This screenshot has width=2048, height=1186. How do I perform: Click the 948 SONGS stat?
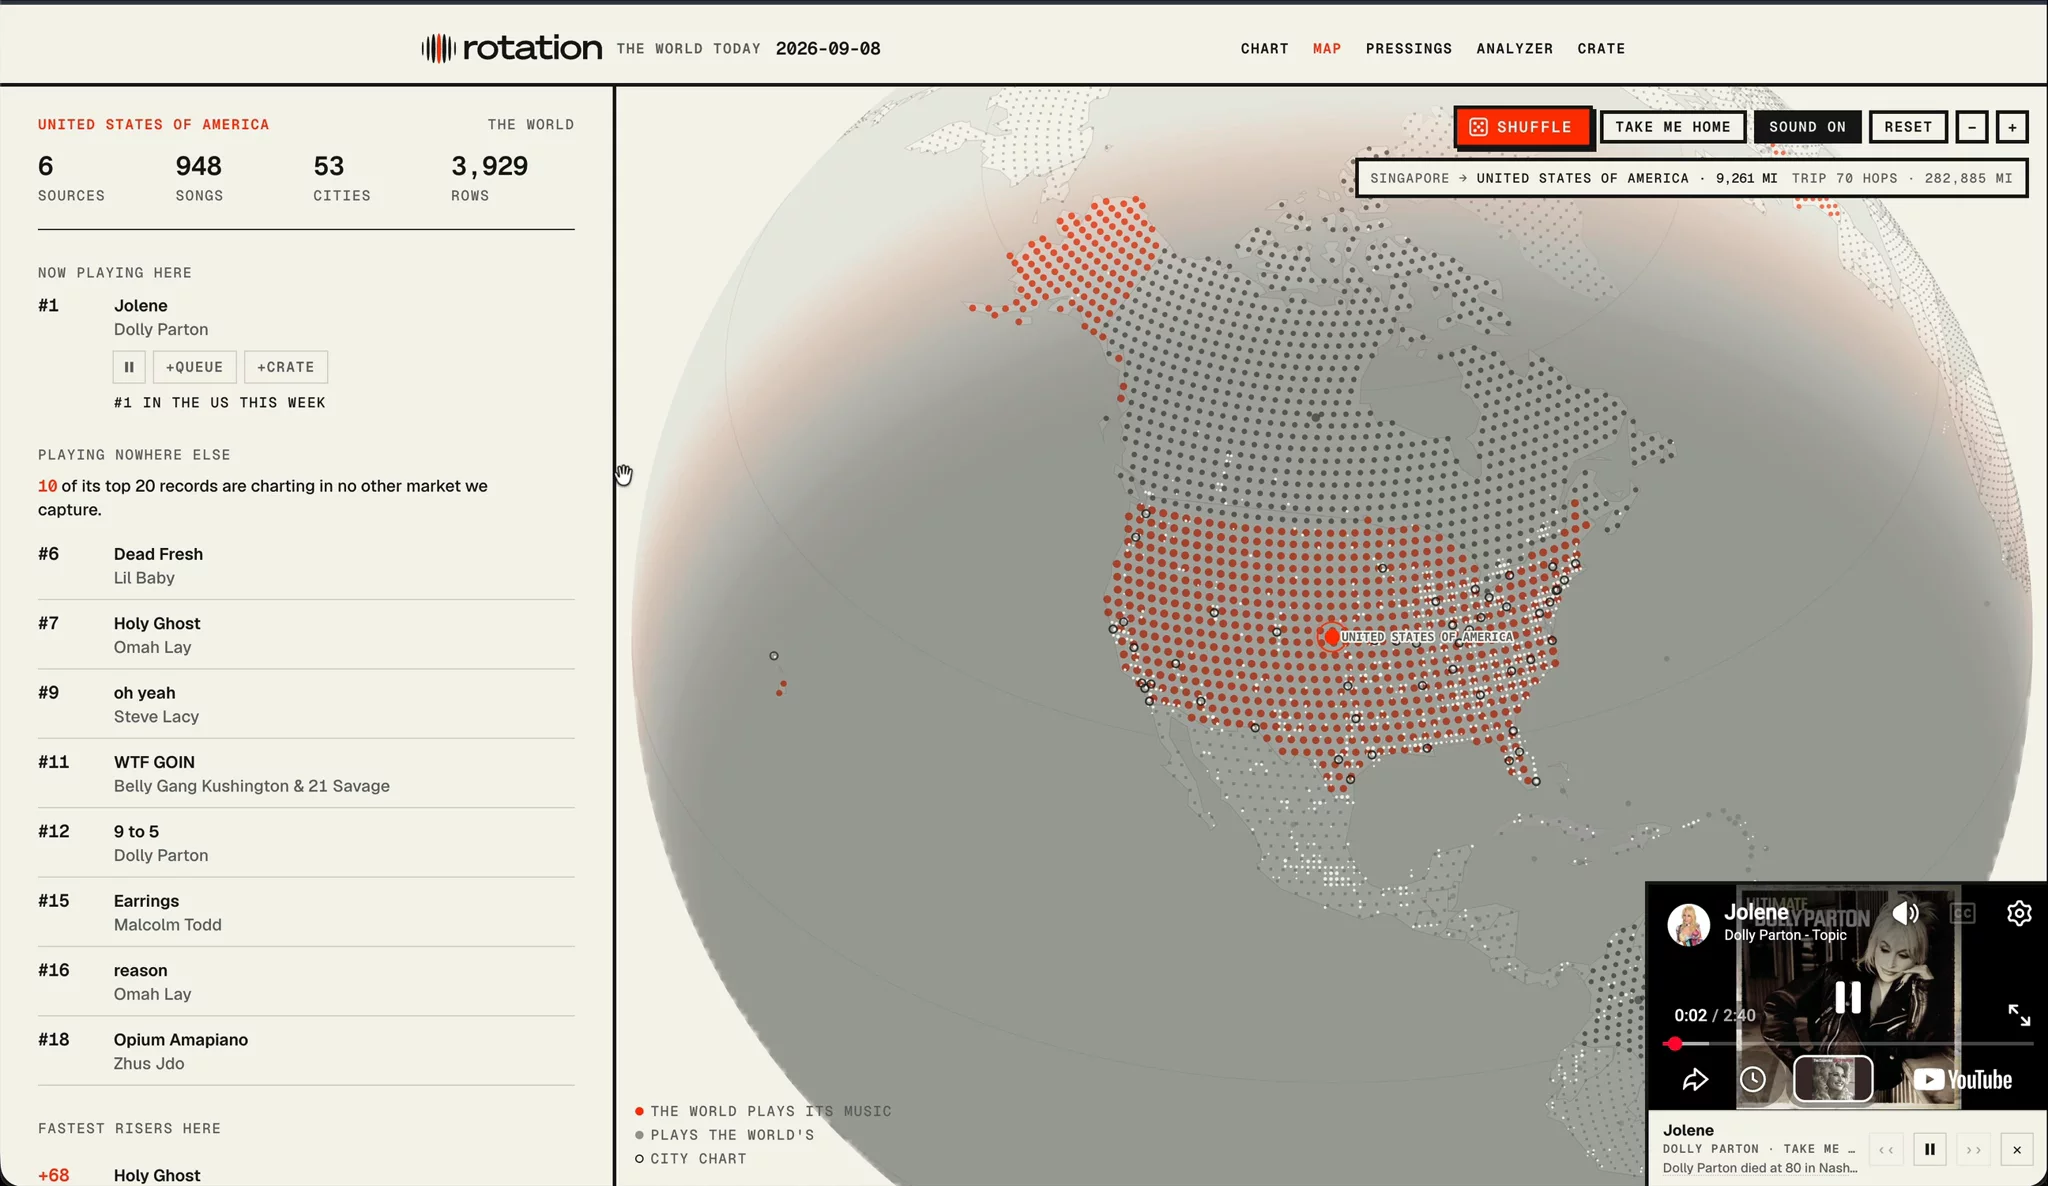point(199,178)
